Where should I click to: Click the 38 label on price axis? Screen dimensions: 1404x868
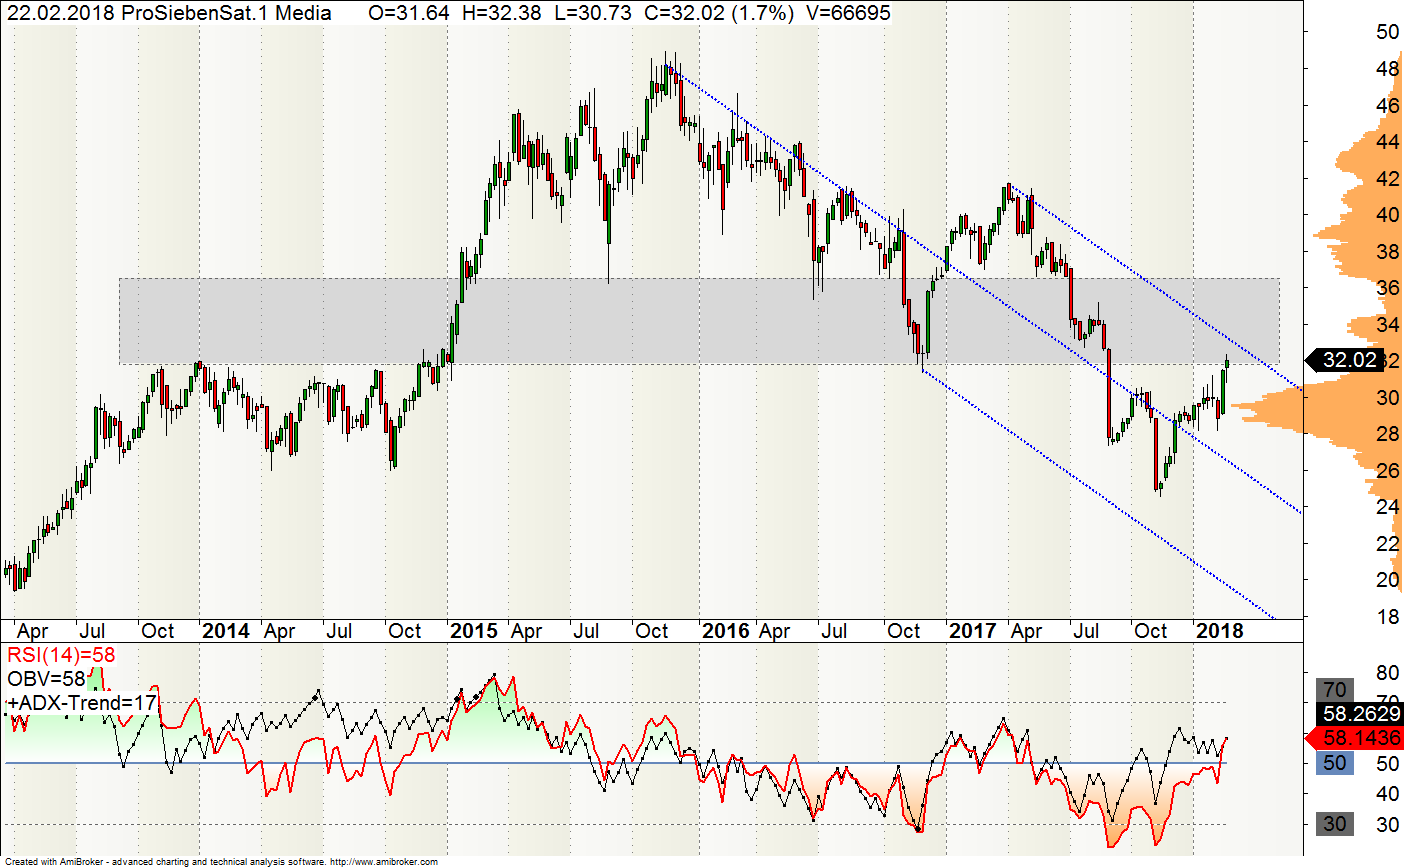(1387, 252)
